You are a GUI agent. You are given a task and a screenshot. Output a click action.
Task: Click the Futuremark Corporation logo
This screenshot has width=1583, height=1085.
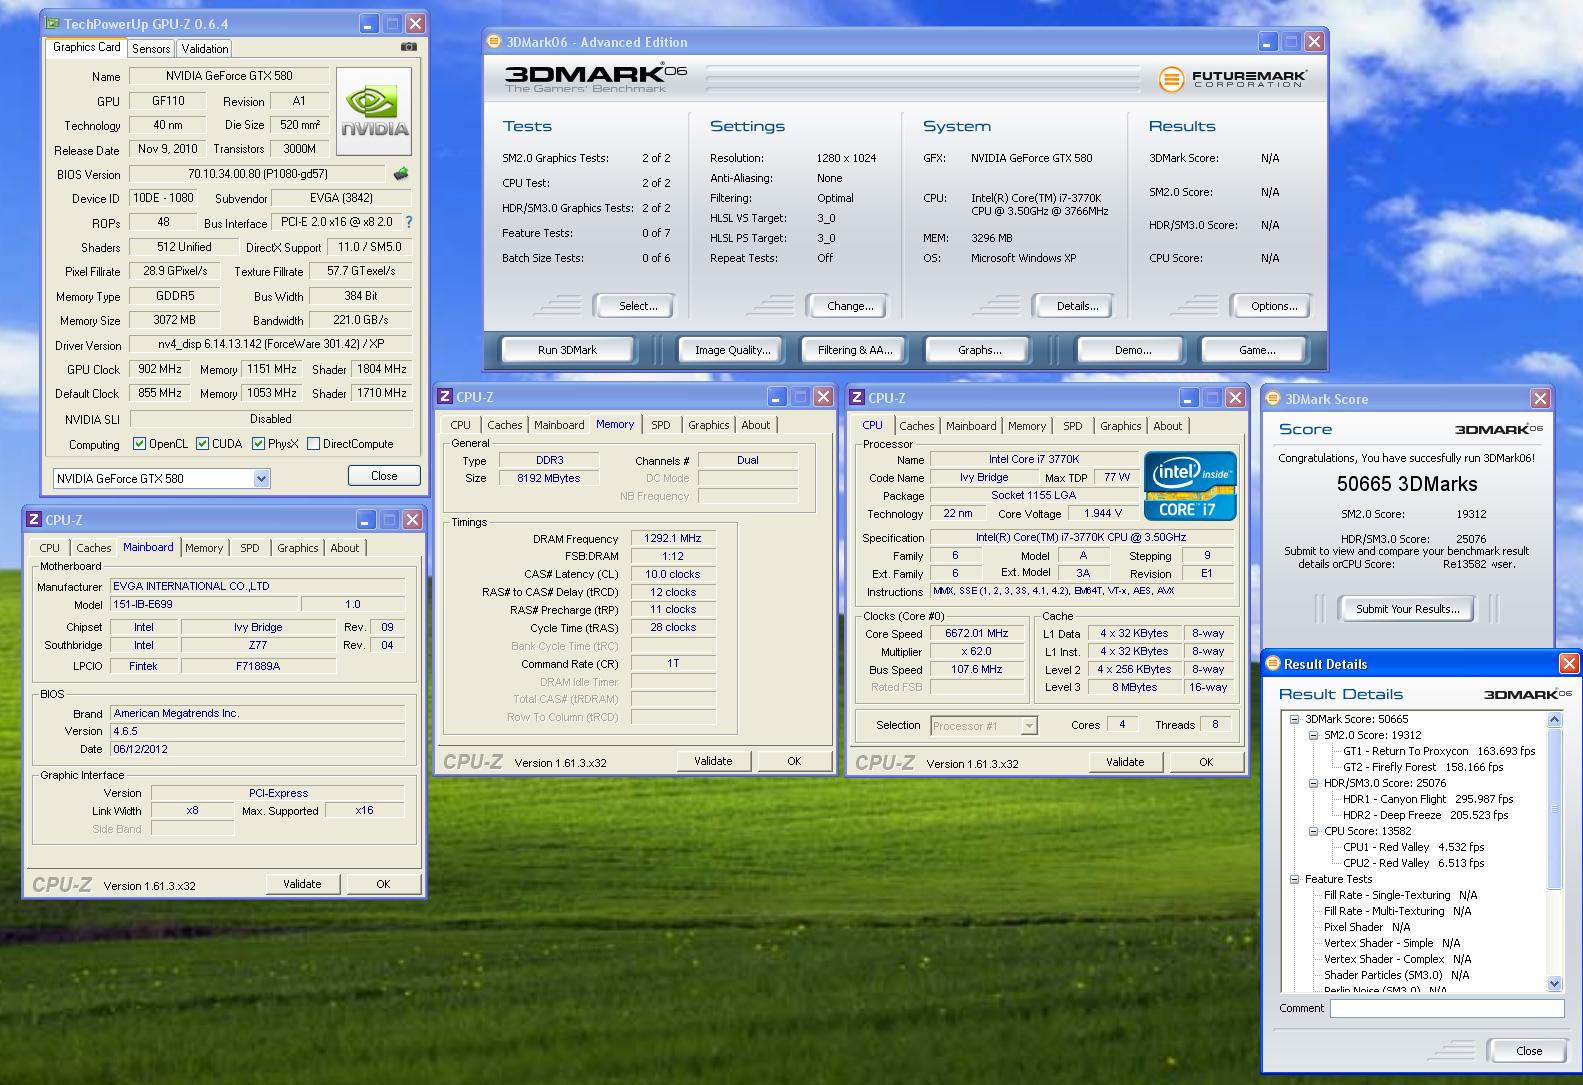point(1233,79)
